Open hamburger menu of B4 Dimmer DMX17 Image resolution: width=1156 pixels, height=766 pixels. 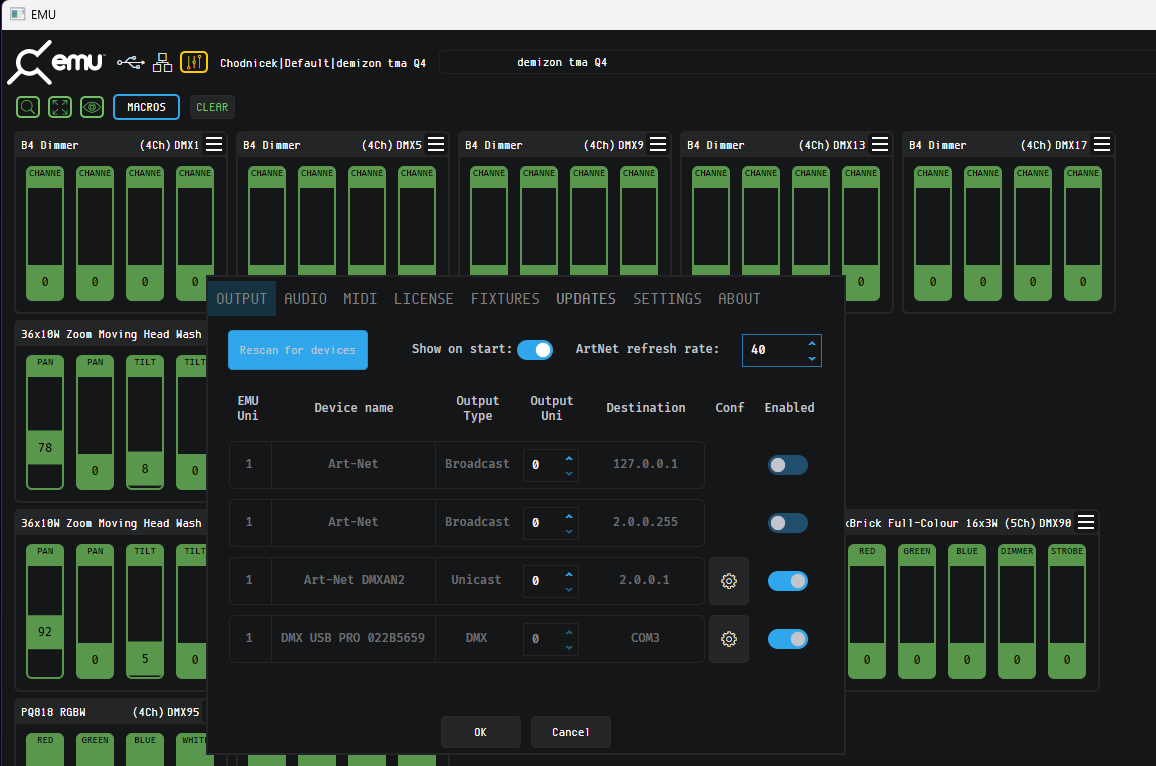click(x=1102, y=145)
